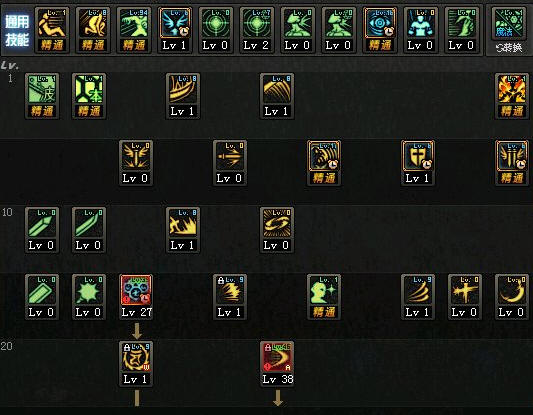Viewport: 533px width, 415px height.
Task: Click the blue eye skill in top row
Action: [x=380, y=30]
